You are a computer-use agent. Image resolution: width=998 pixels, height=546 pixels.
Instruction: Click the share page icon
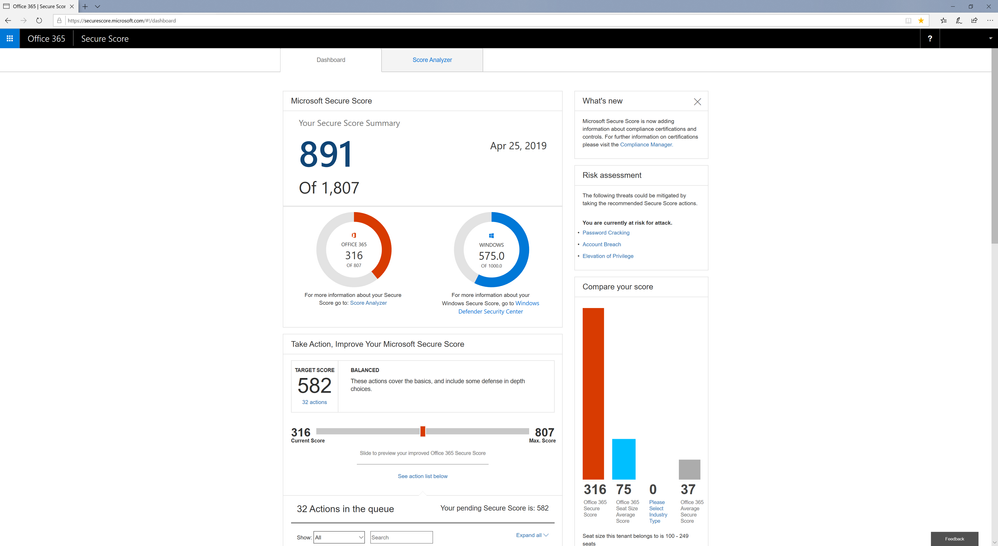(x=974, y=20)
